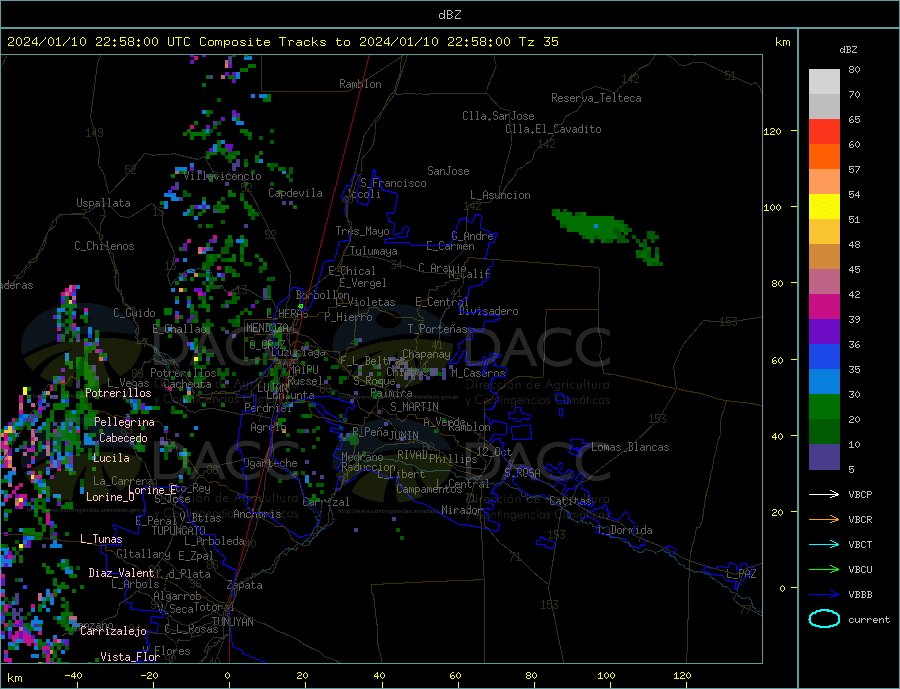Click the Potrerillos white label
The image size is (900, 689).
(118, 393)
